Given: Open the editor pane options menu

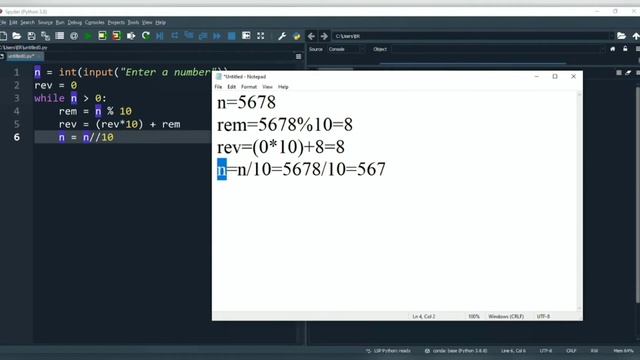Looking at the screenshot, I should click(298, 57).
